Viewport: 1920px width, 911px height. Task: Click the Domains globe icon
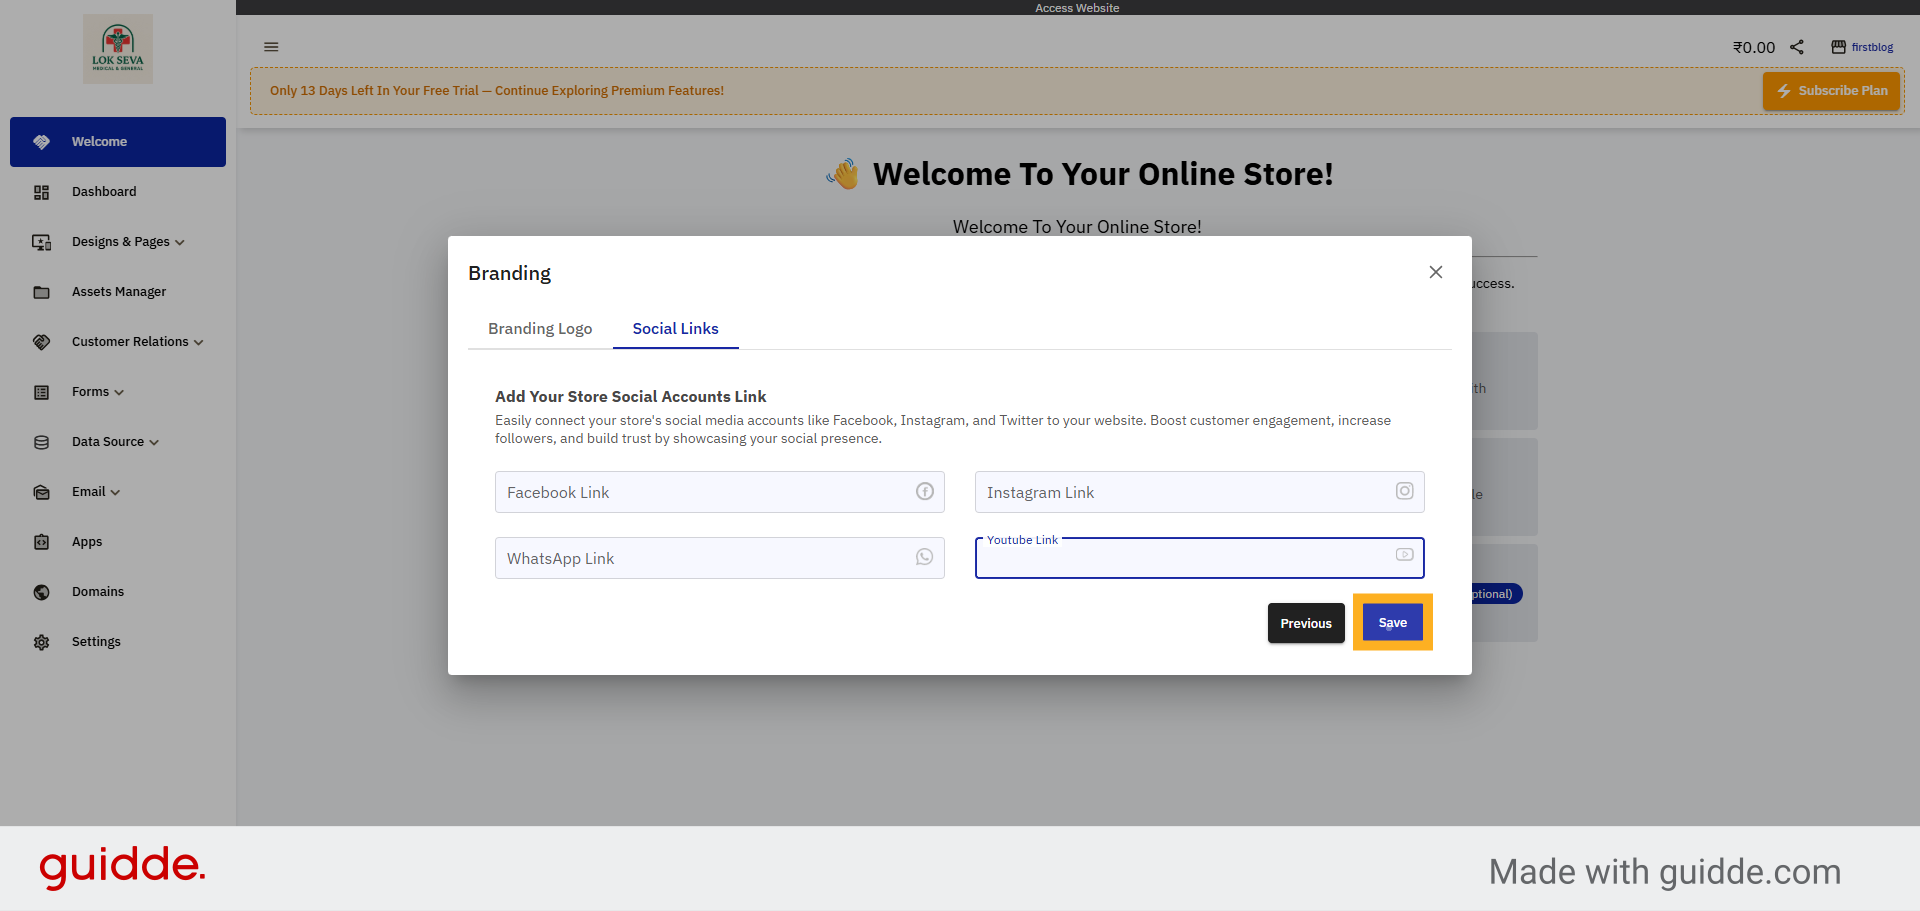(41, 592)
